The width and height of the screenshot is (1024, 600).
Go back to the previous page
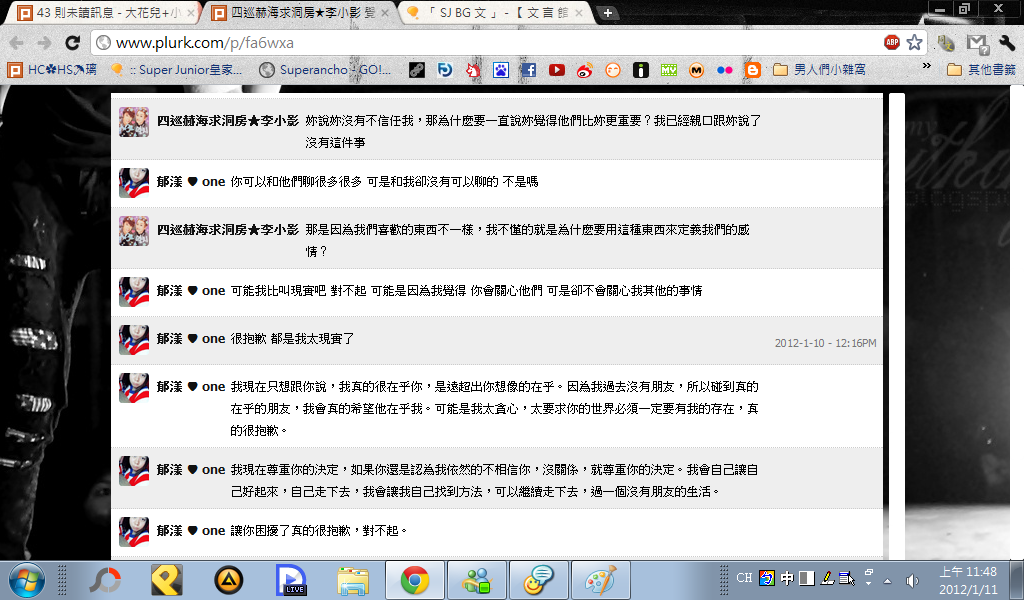point(18,43)
